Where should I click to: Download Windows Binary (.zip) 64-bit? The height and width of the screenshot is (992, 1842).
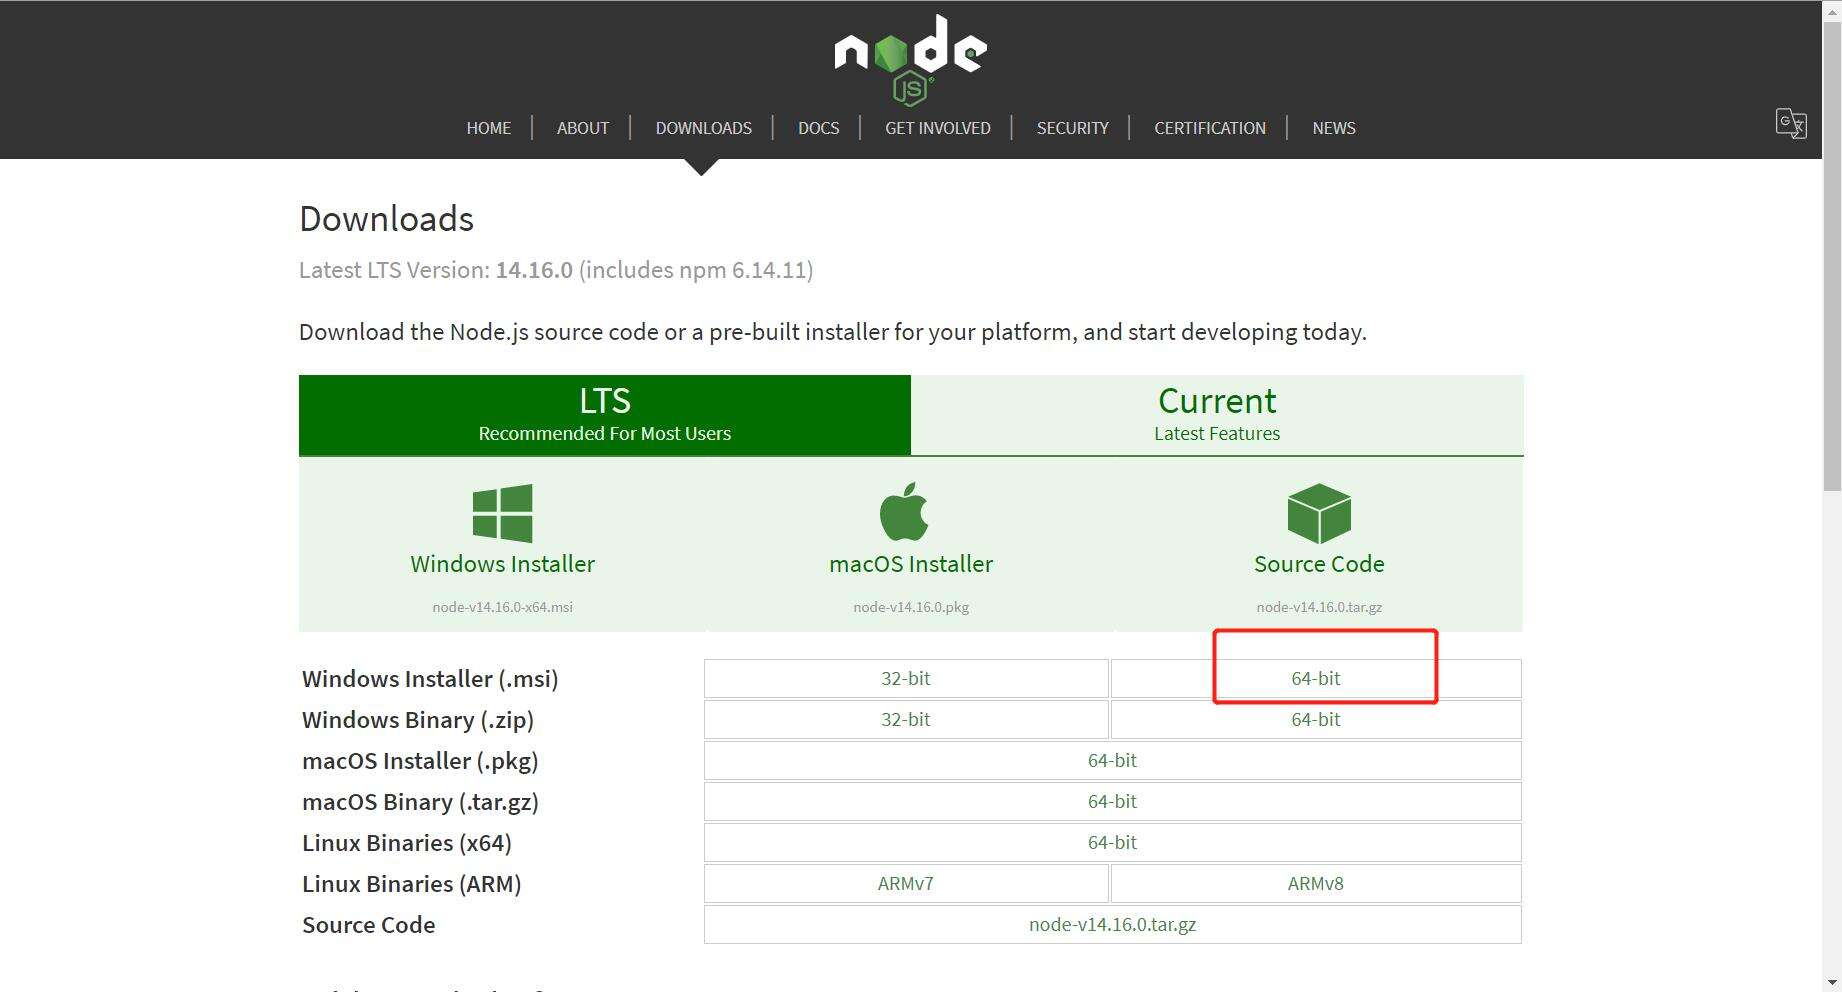tap(1315, 719)
